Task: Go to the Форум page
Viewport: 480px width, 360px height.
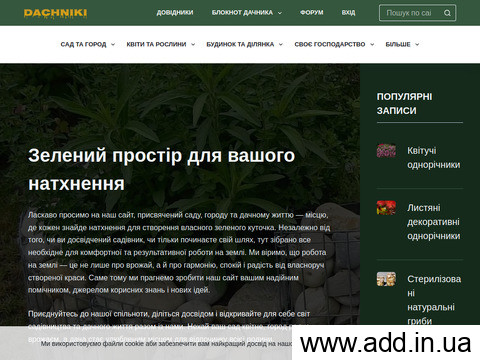Action: [311, 13]
